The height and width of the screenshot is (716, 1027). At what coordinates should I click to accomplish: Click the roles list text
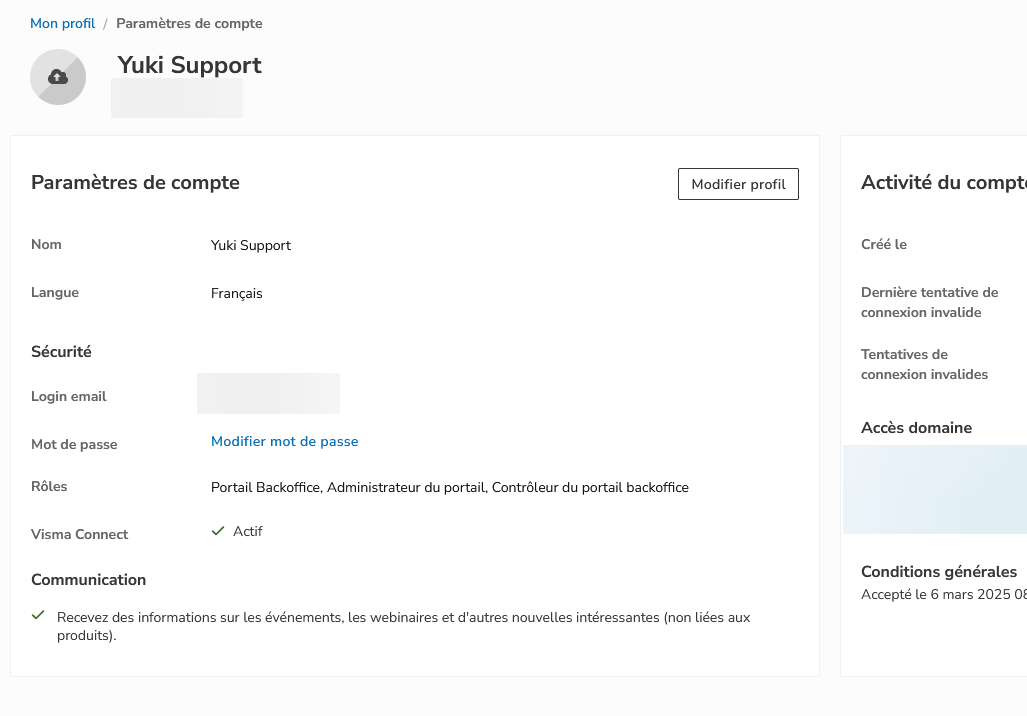(x=449, y=487)
